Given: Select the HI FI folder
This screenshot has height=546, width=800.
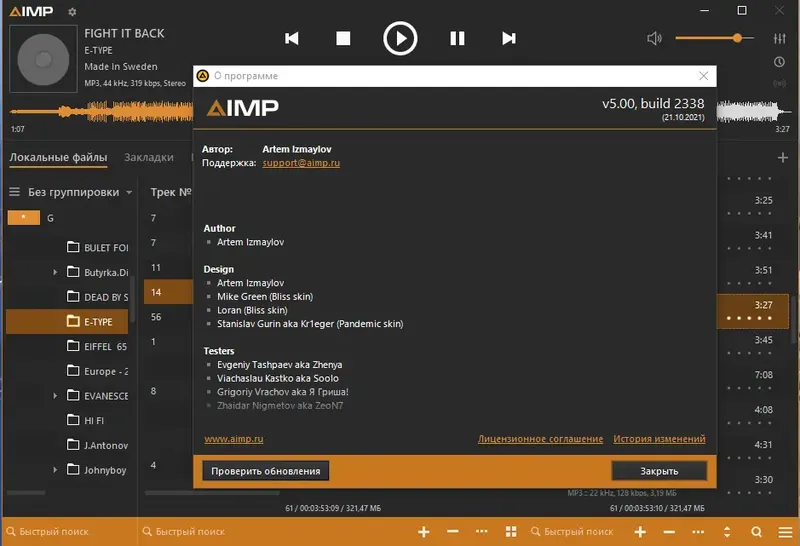Looking at the screenshot, I should (x=86, y=420).
